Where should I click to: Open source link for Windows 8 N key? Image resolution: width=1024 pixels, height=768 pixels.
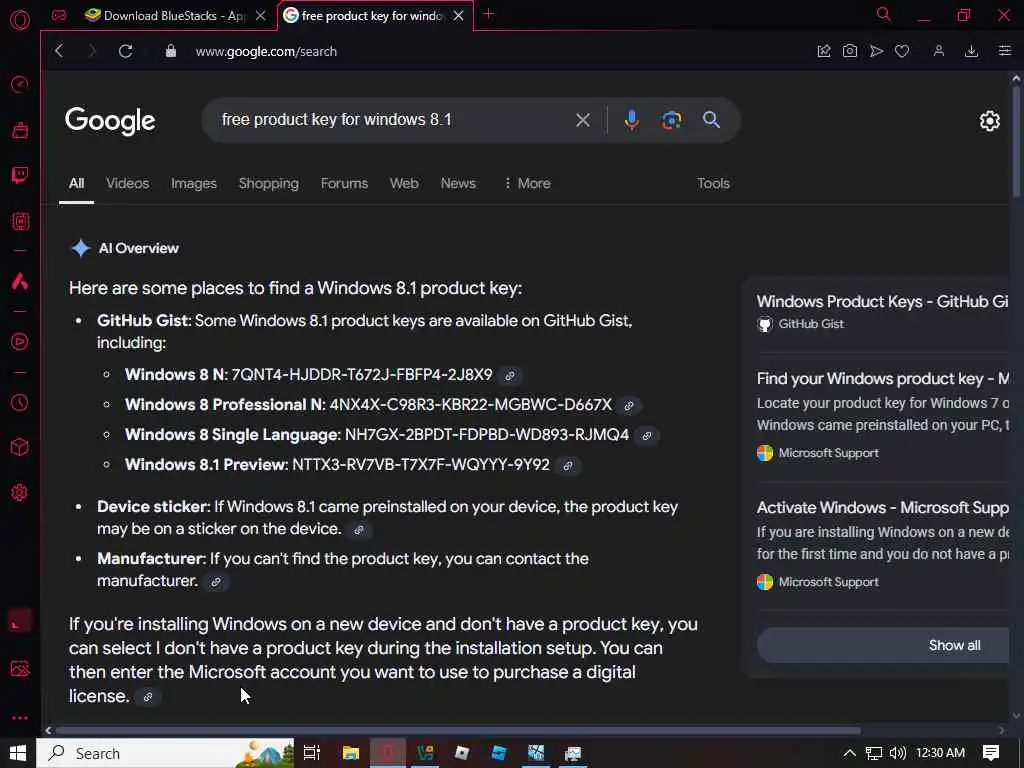pos(510,376)
